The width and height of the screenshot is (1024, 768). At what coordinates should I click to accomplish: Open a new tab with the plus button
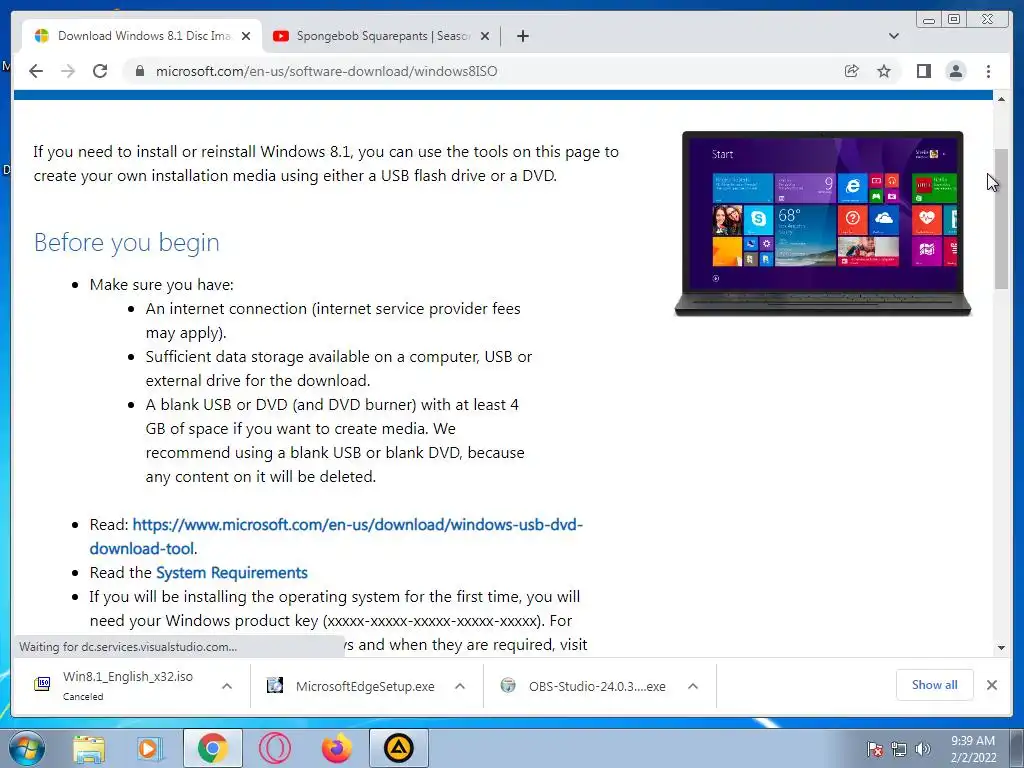pyautogui.click(x=522, y=36)
